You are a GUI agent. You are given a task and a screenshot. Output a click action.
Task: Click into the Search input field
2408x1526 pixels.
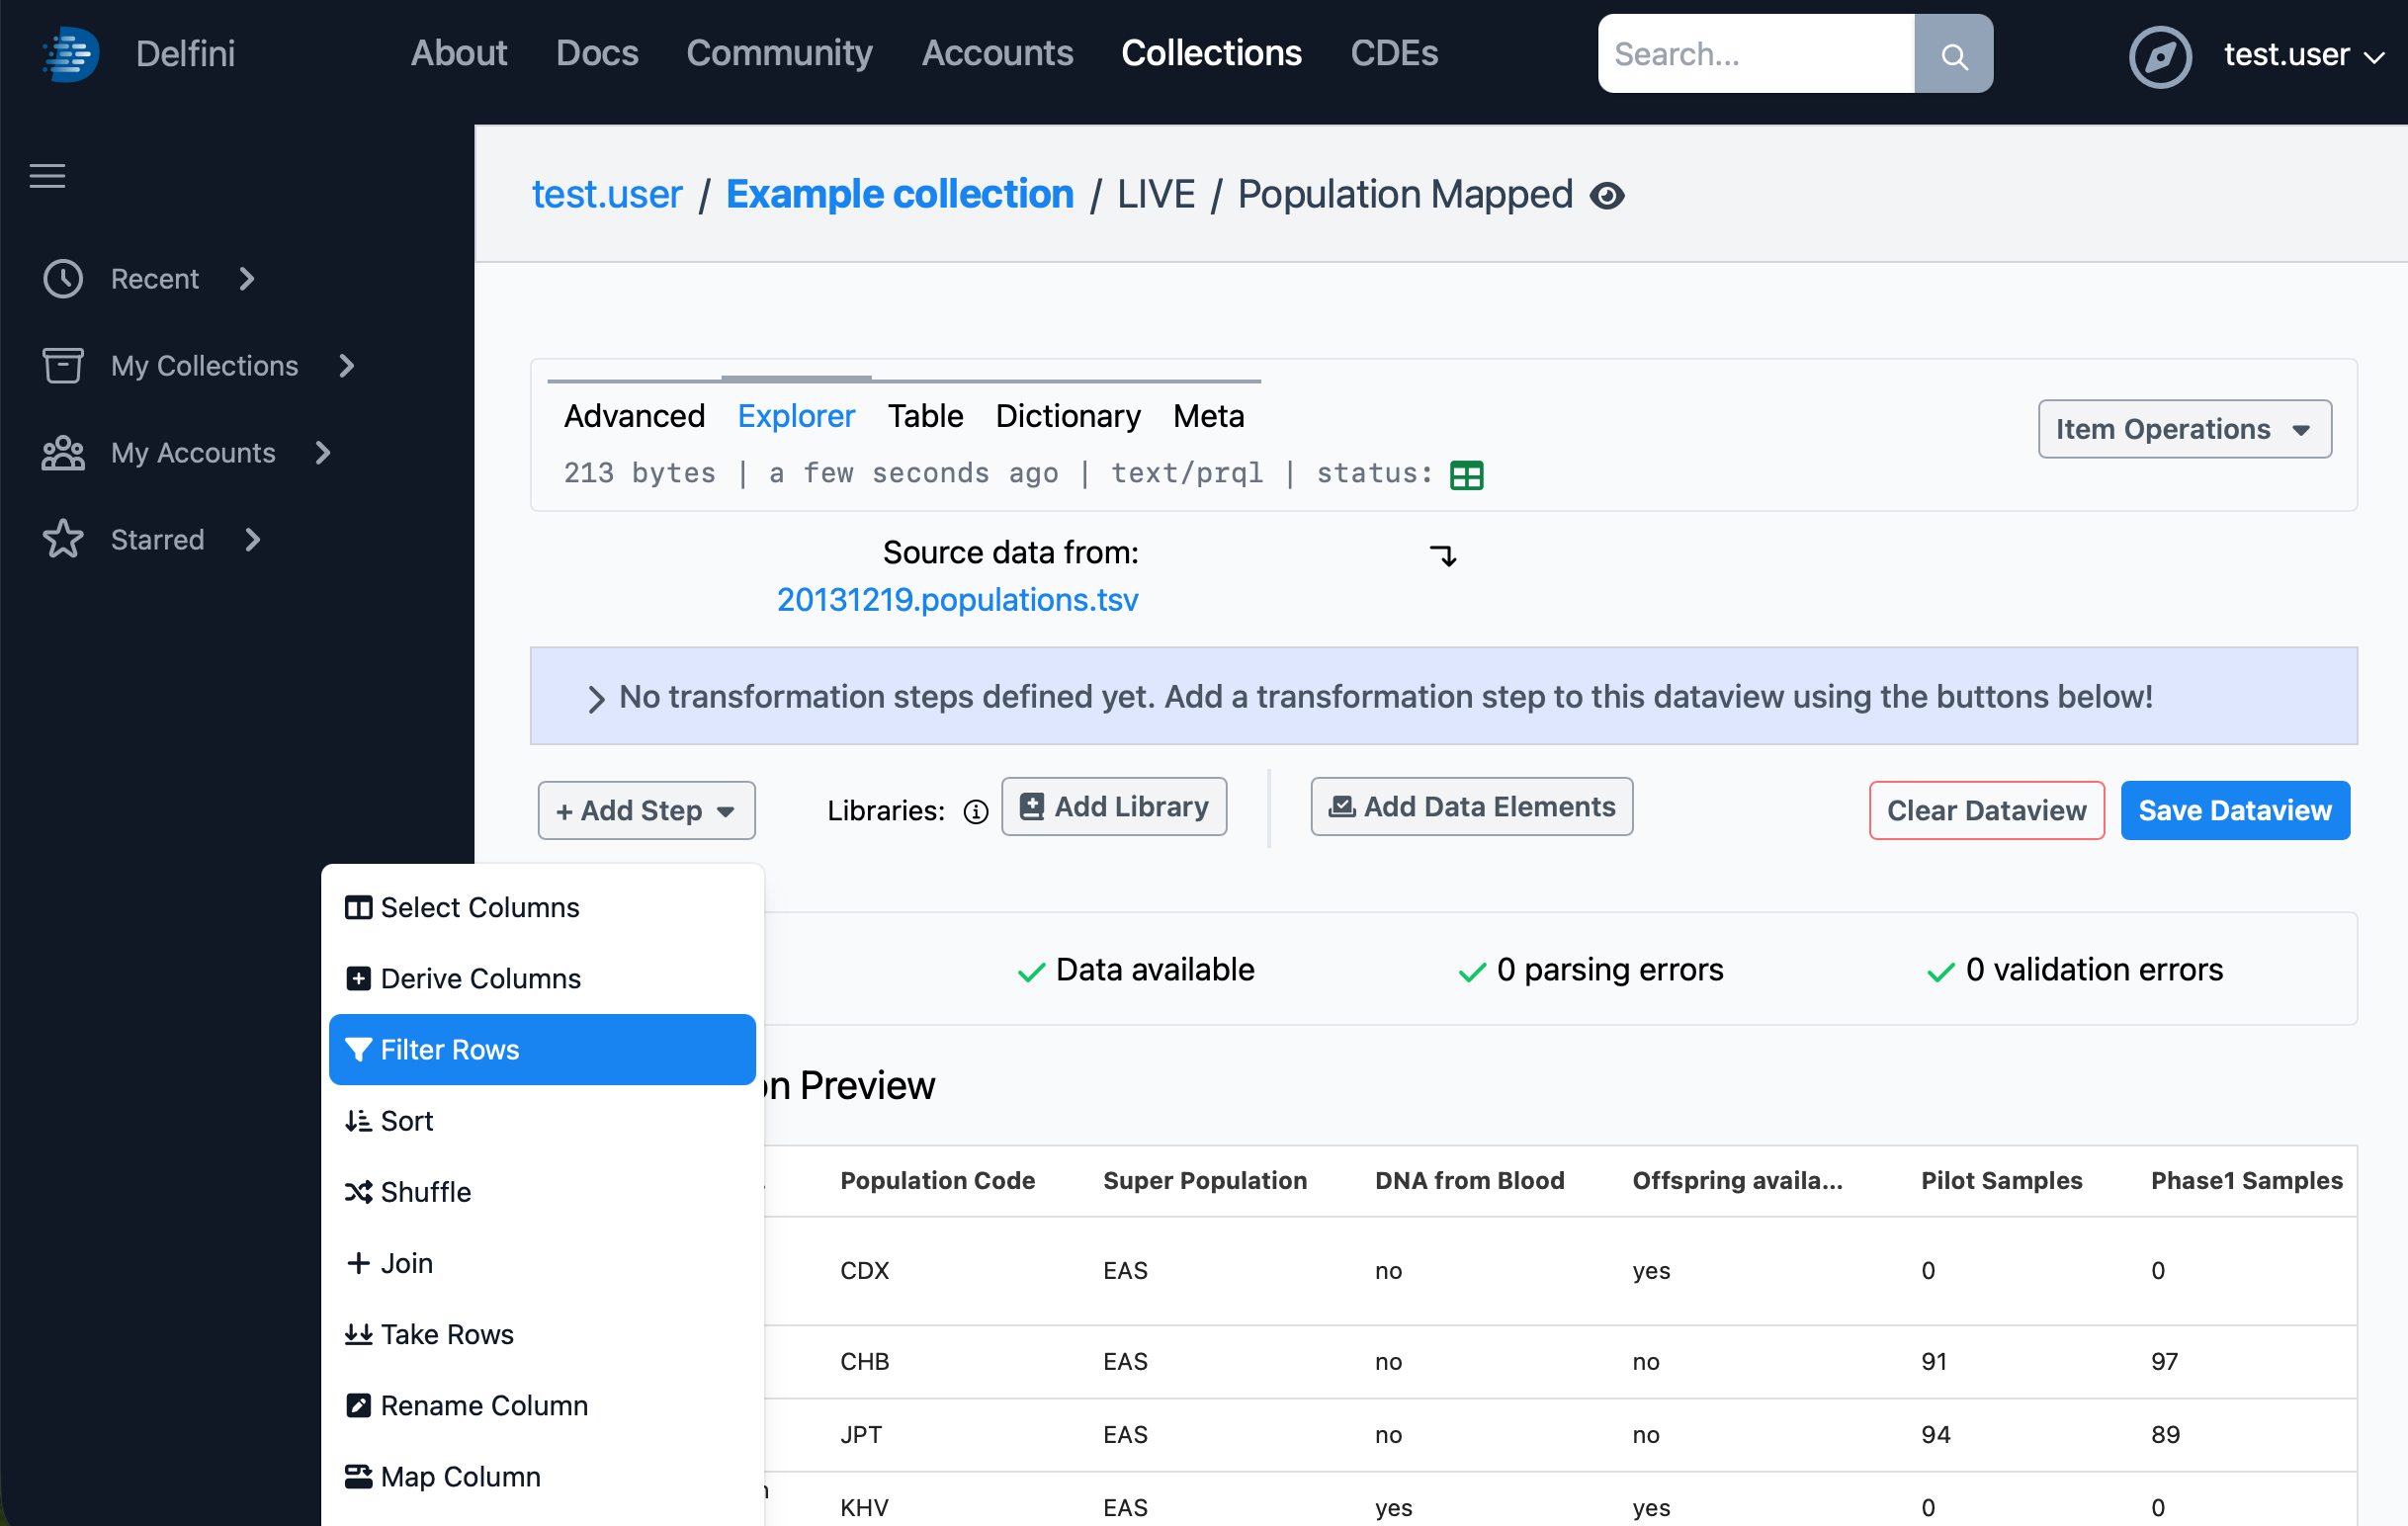pyautogui.click(x=1755, y=54)
